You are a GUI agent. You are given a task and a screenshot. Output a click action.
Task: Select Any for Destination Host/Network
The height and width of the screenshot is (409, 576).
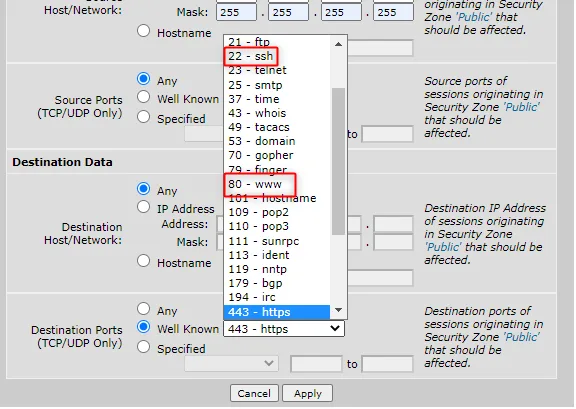point(143,189)
